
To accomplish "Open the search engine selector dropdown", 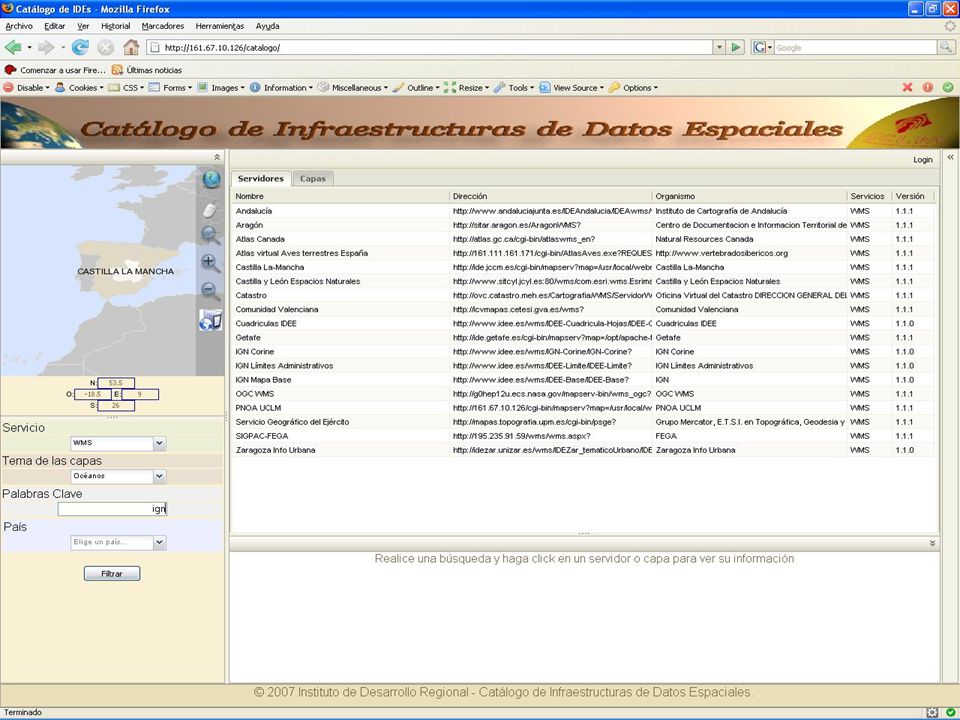I will (x=762, y=47).
